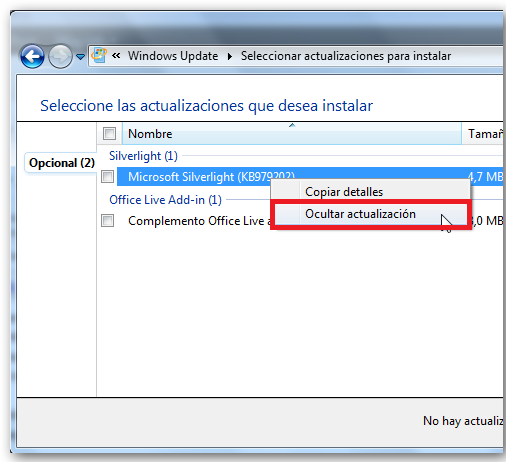Collapse the Office Live Add-in (1) group
Screen dimensions: 506x462
[165, 200]
